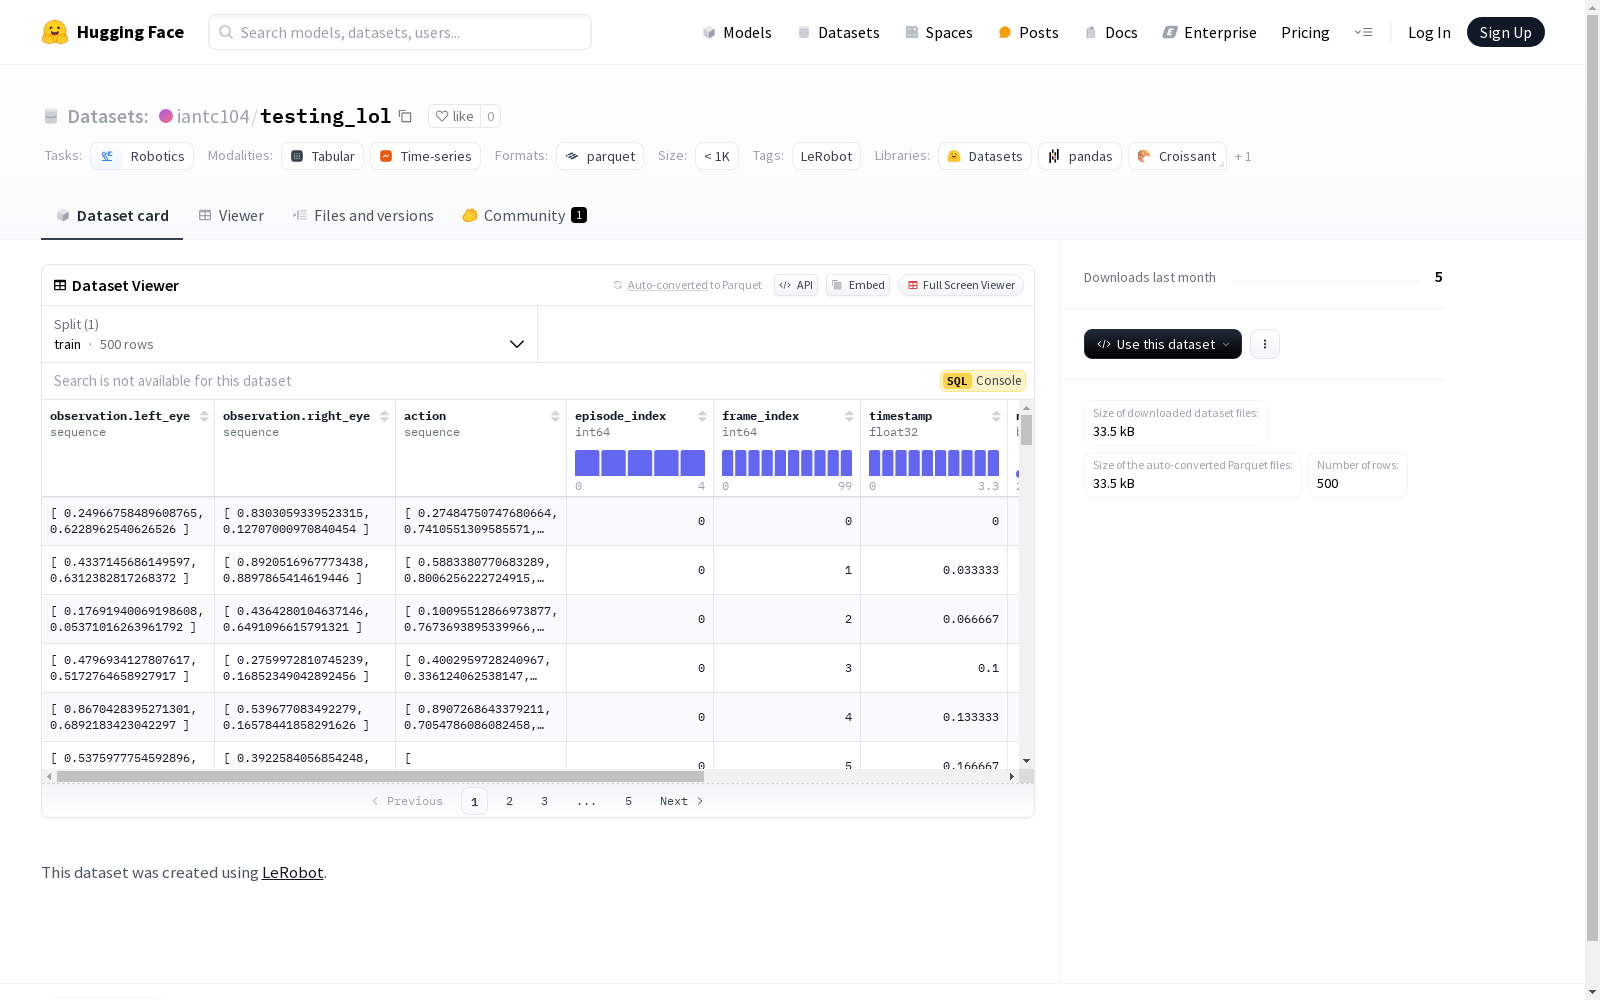The width and height of the screenshot is (1600, 1000).
Task: Click the timestamp histogram bars
Action: pos(934,463)
